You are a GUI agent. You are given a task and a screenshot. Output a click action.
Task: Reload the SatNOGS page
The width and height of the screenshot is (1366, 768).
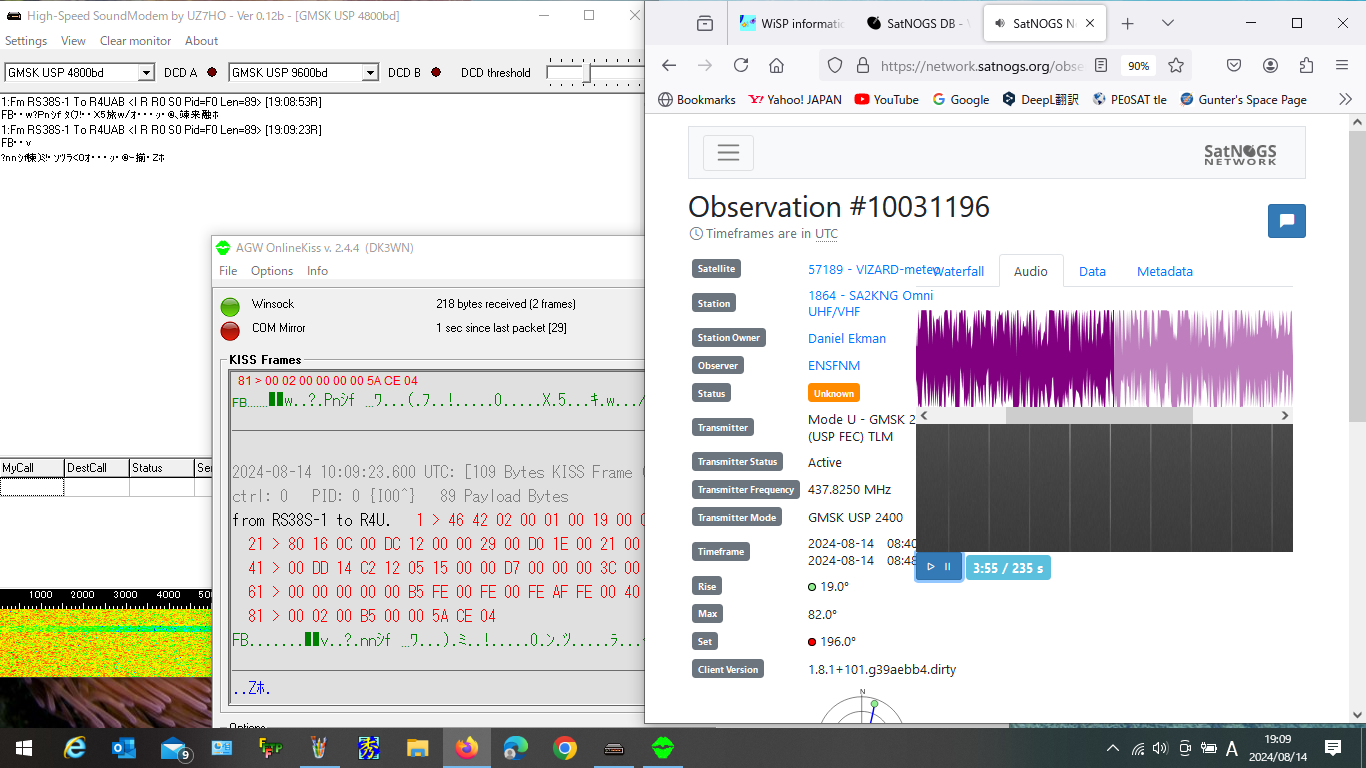[741, 65]
